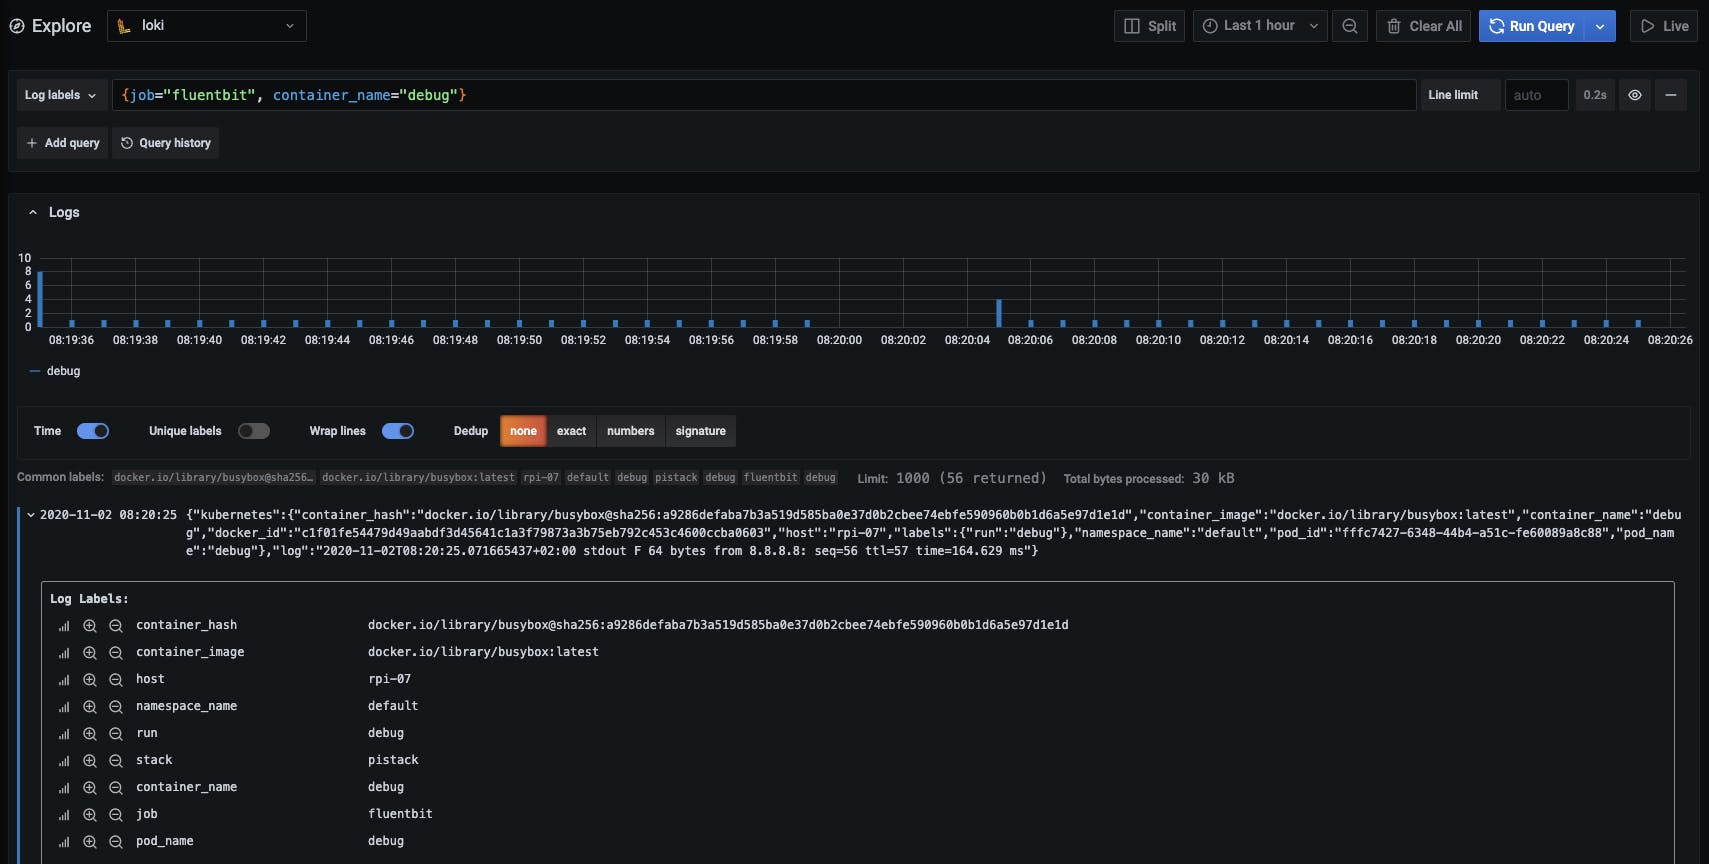
Task: Open the loki datasource dropdown
Action: (207, 26)
